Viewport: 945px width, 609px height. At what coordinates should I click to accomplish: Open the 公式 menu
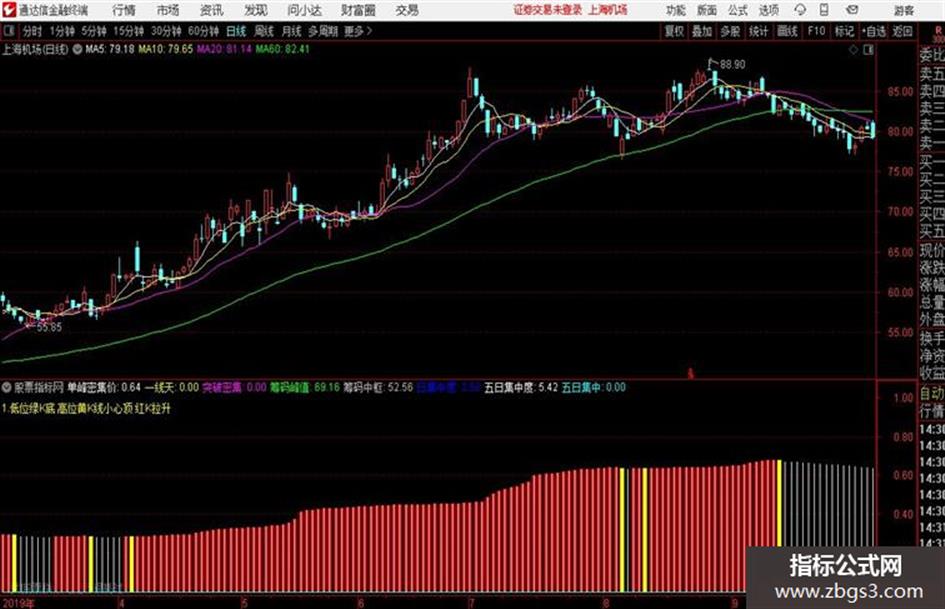point(738,10)
